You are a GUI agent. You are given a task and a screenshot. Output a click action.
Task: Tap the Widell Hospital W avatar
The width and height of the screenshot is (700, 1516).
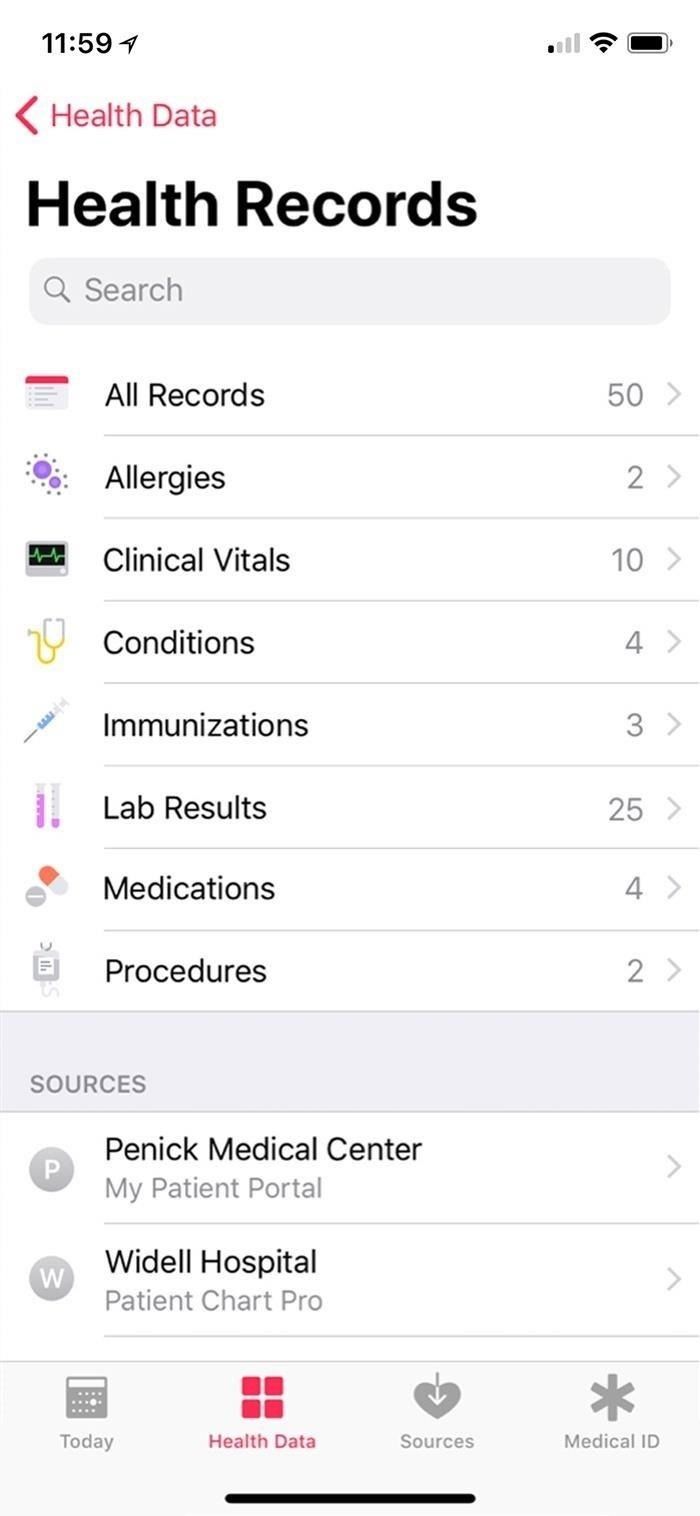(51, 1279)
